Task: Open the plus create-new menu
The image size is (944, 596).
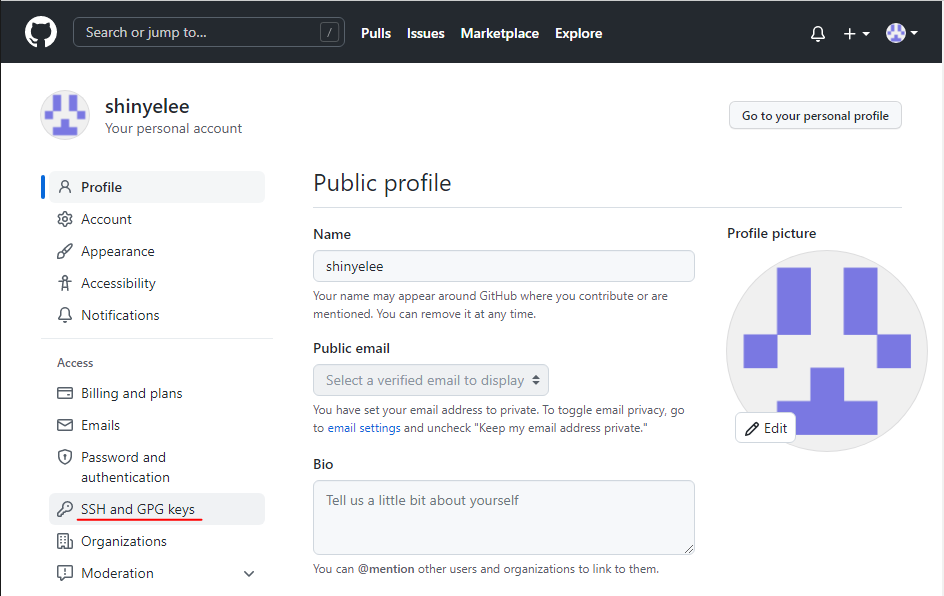Action: [856, 34]
